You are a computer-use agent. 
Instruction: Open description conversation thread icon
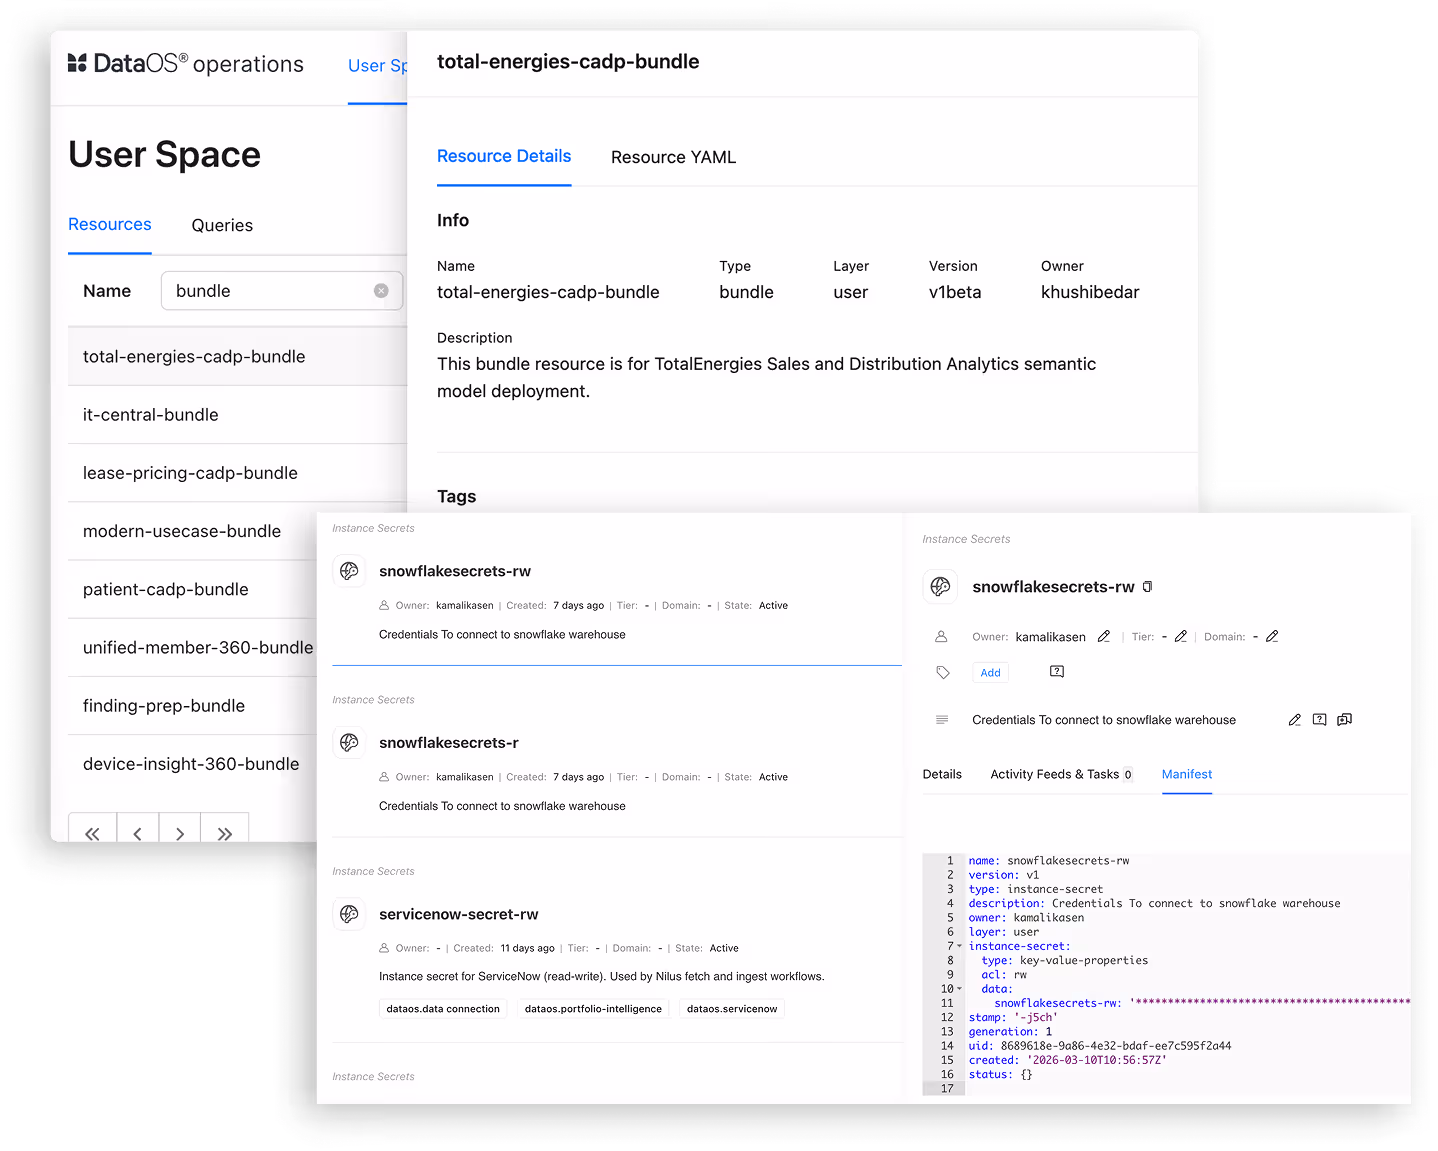[x=1345, y=720]
